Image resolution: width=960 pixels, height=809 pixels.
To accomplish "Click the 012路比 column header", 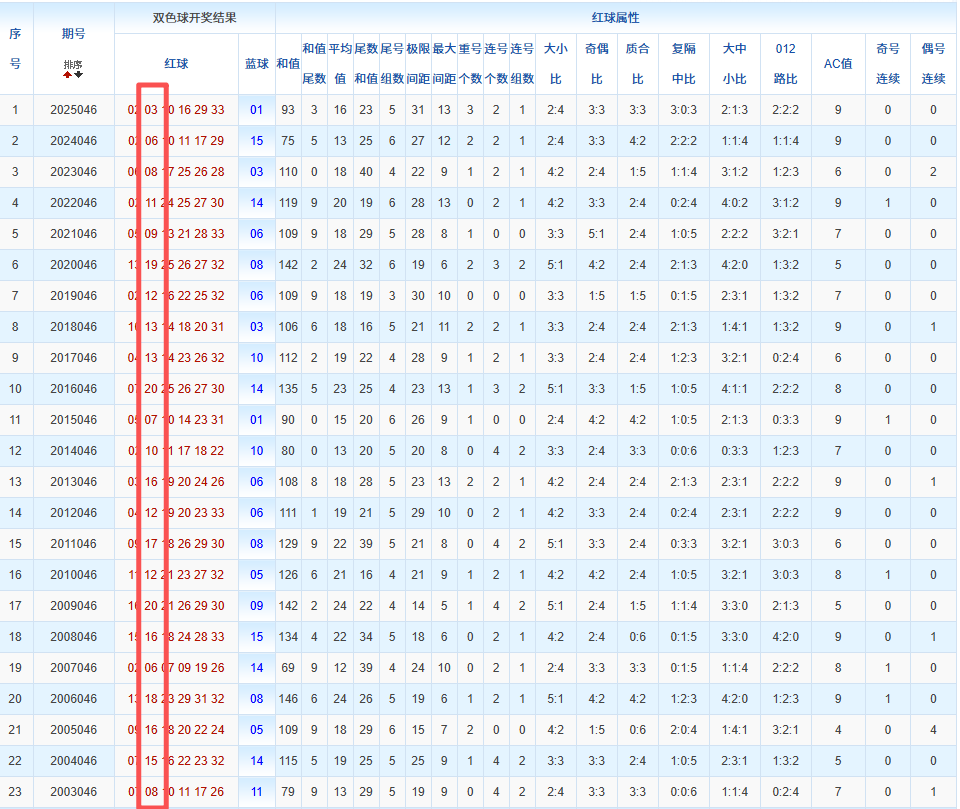I will pyautogui.click(x=785, y=63).
